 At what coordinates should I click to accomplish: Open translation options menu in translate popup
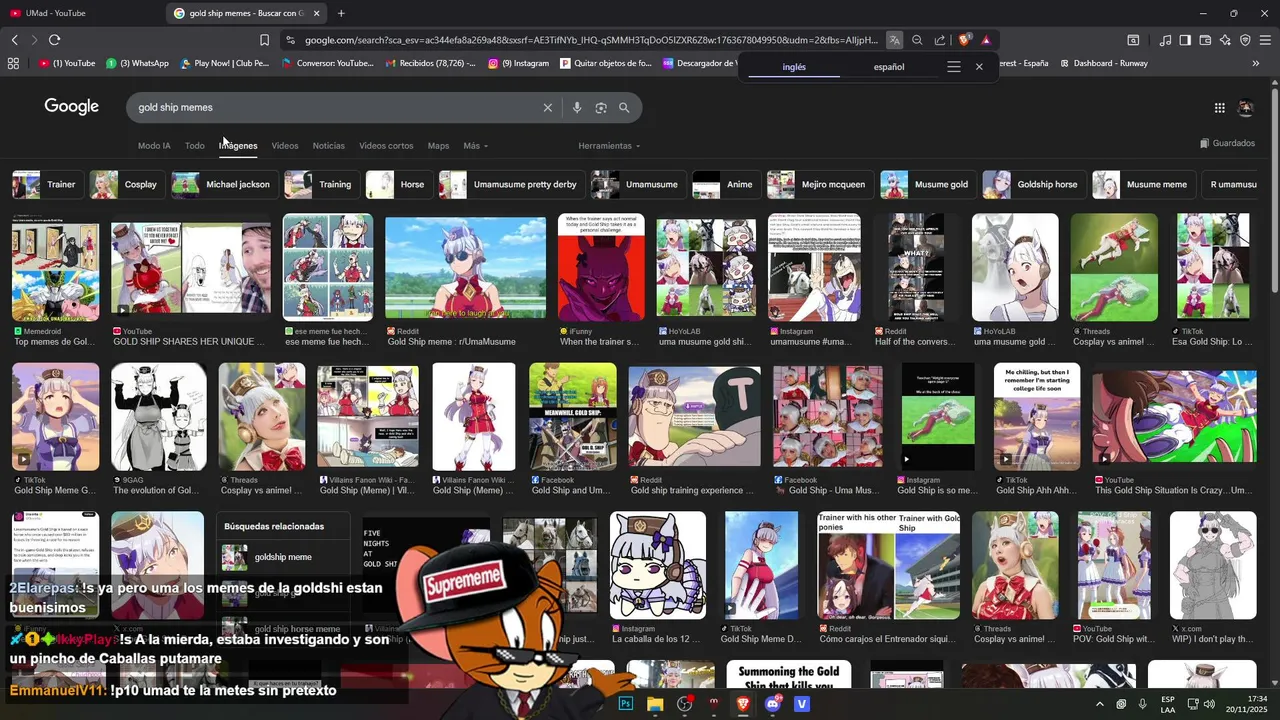point(954,67)
